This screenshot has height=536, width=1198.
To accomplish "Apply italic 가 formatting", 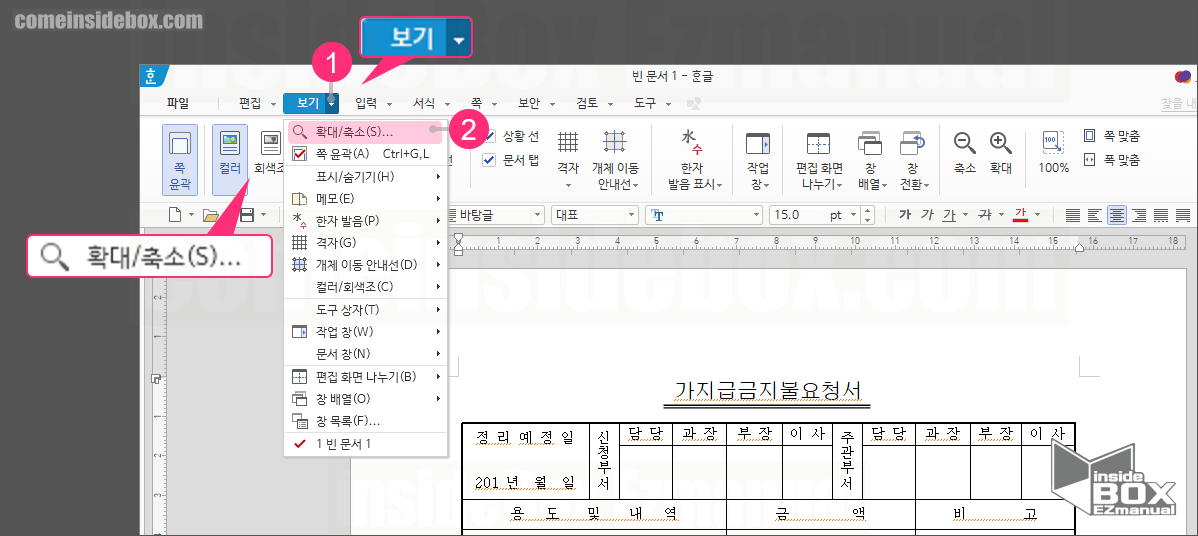I will (928, 215).
